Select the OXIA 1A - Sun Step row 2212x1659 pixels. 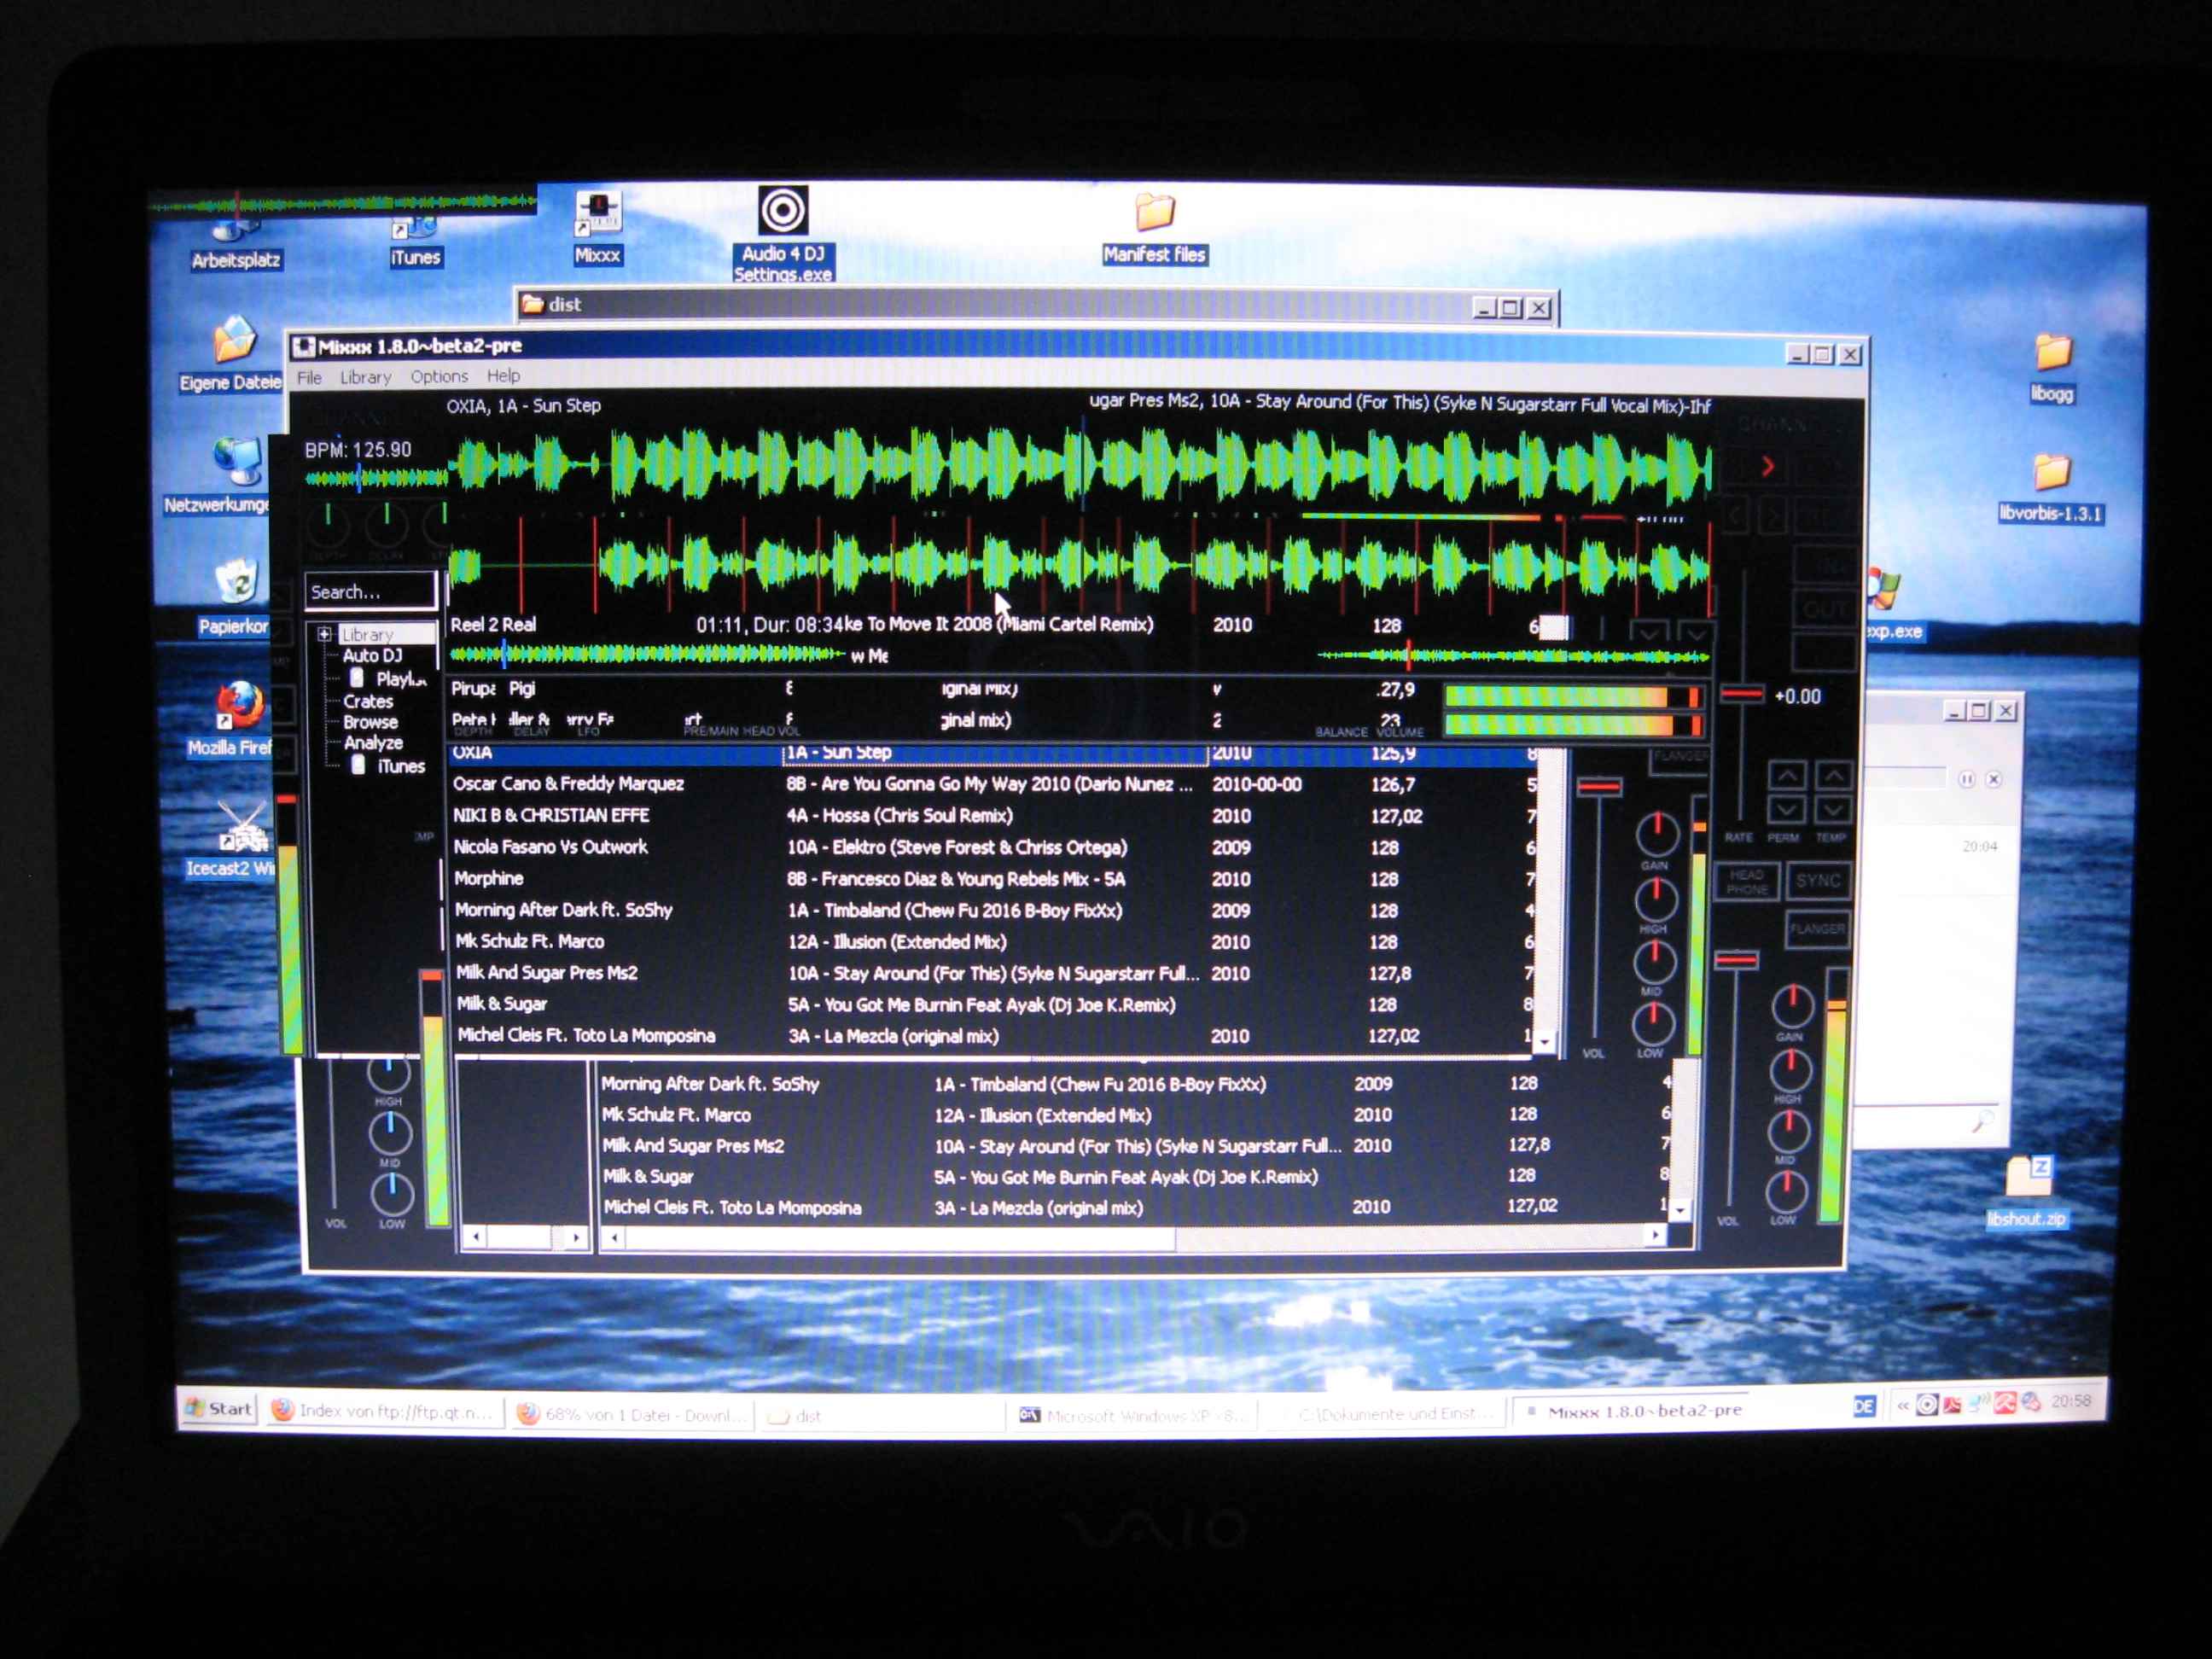pos(993,753)
